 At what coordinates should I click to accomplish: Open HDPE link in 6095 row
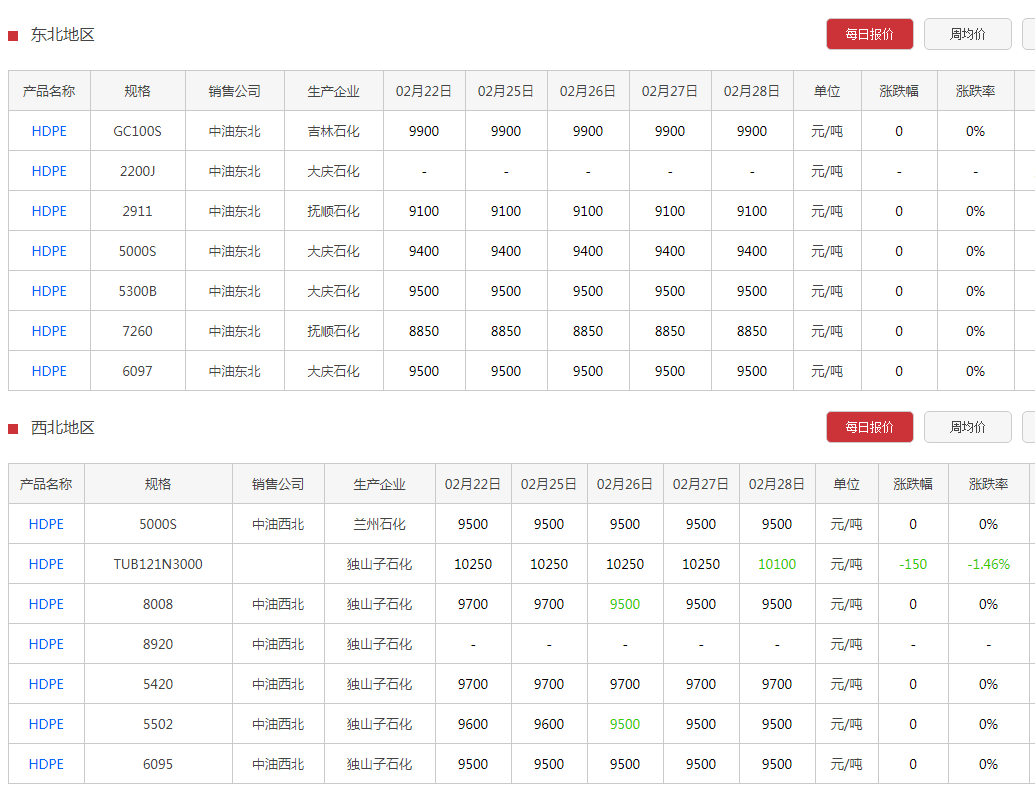click(x=46, y=764)
